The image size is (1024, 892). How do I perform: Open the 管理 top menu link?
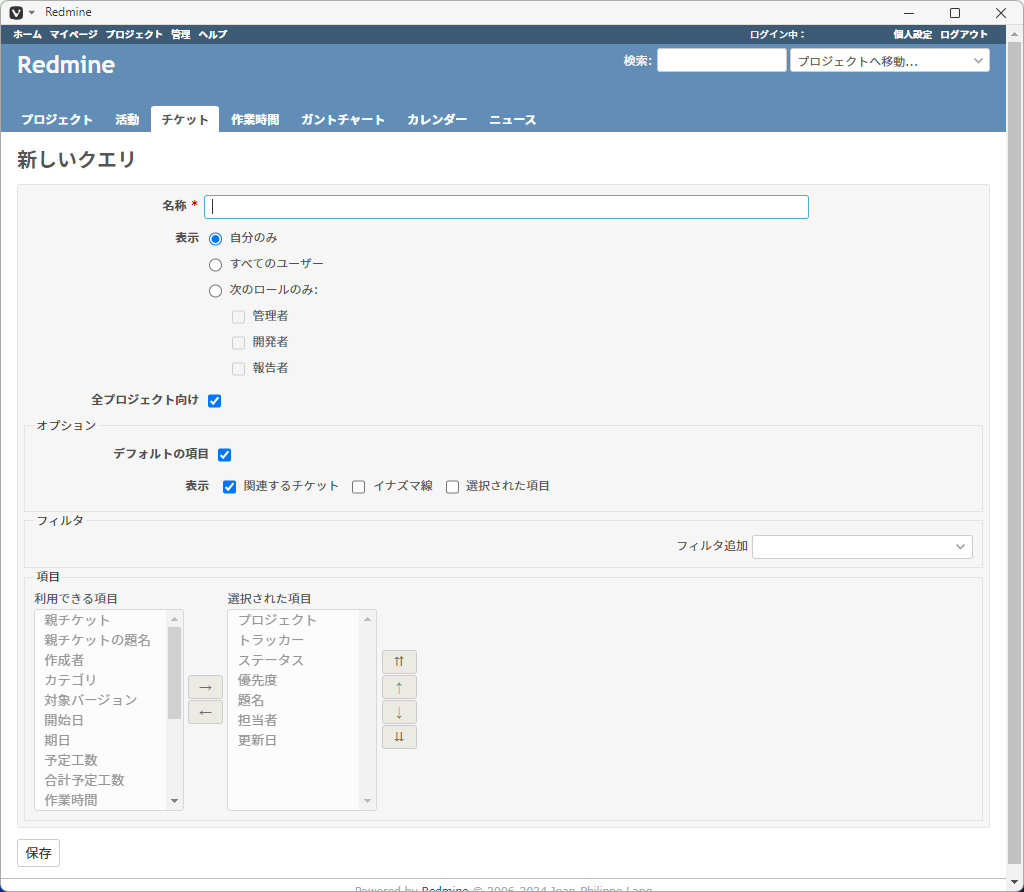pos(181,35)
